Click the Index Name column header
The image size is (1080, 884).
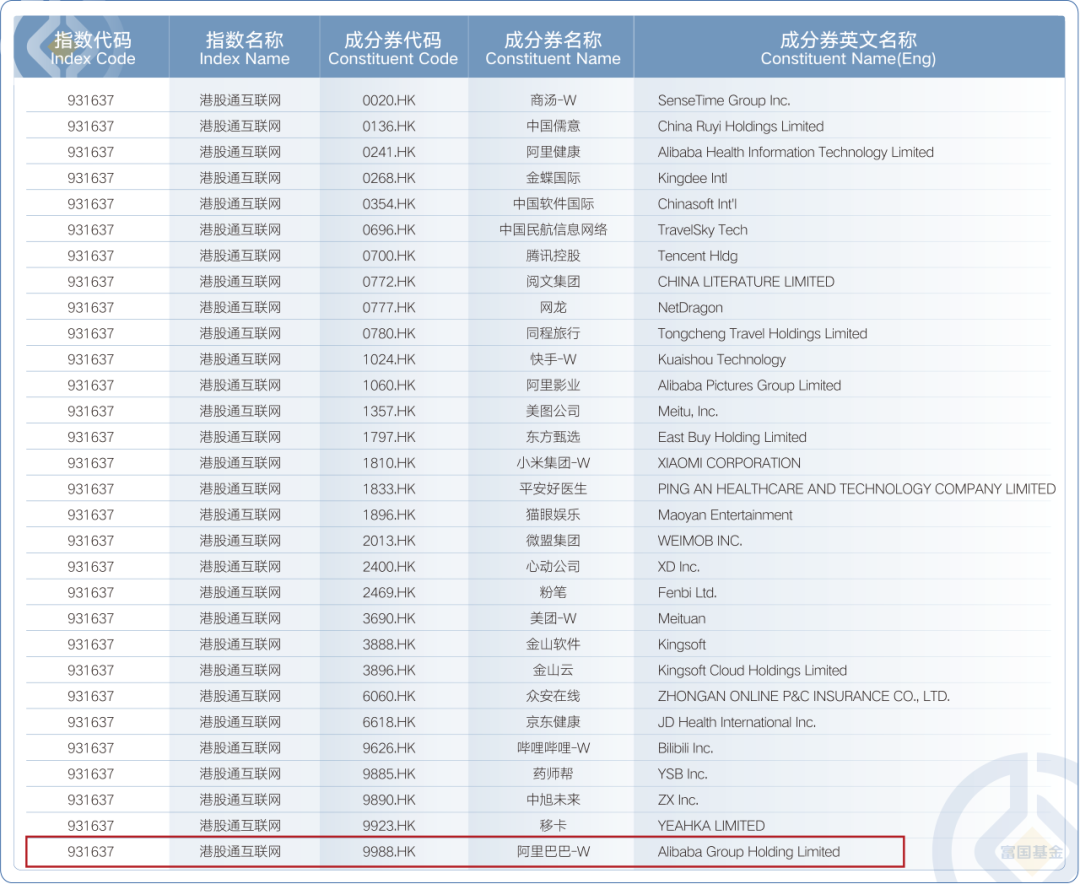[245, 48]
